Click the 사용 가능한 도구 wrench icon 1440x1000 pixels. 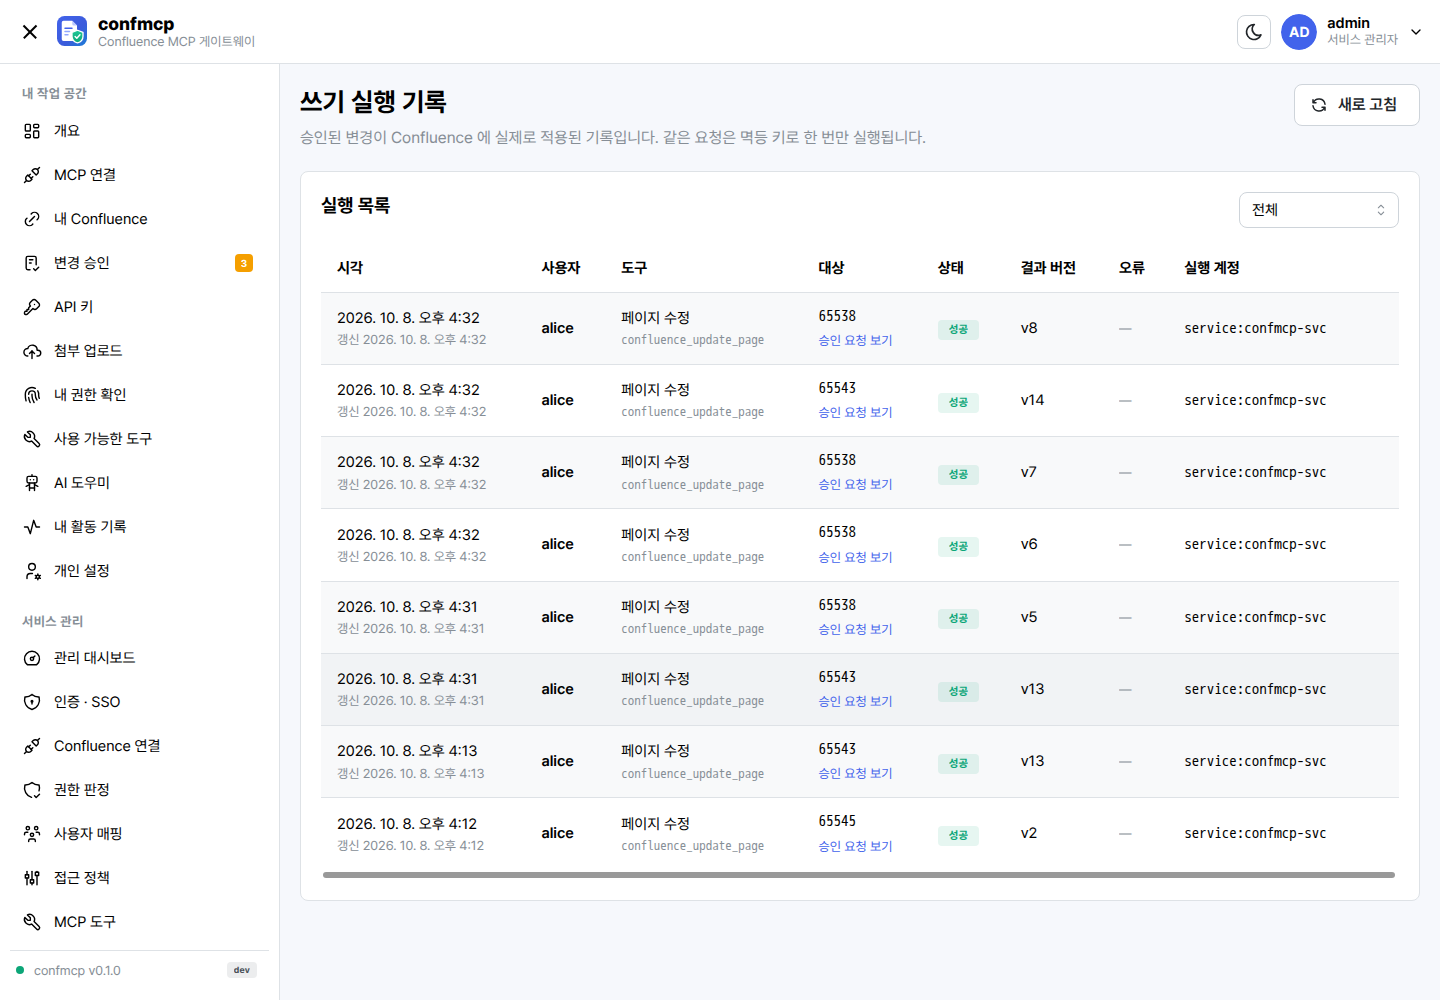click(x=32, y=439)
